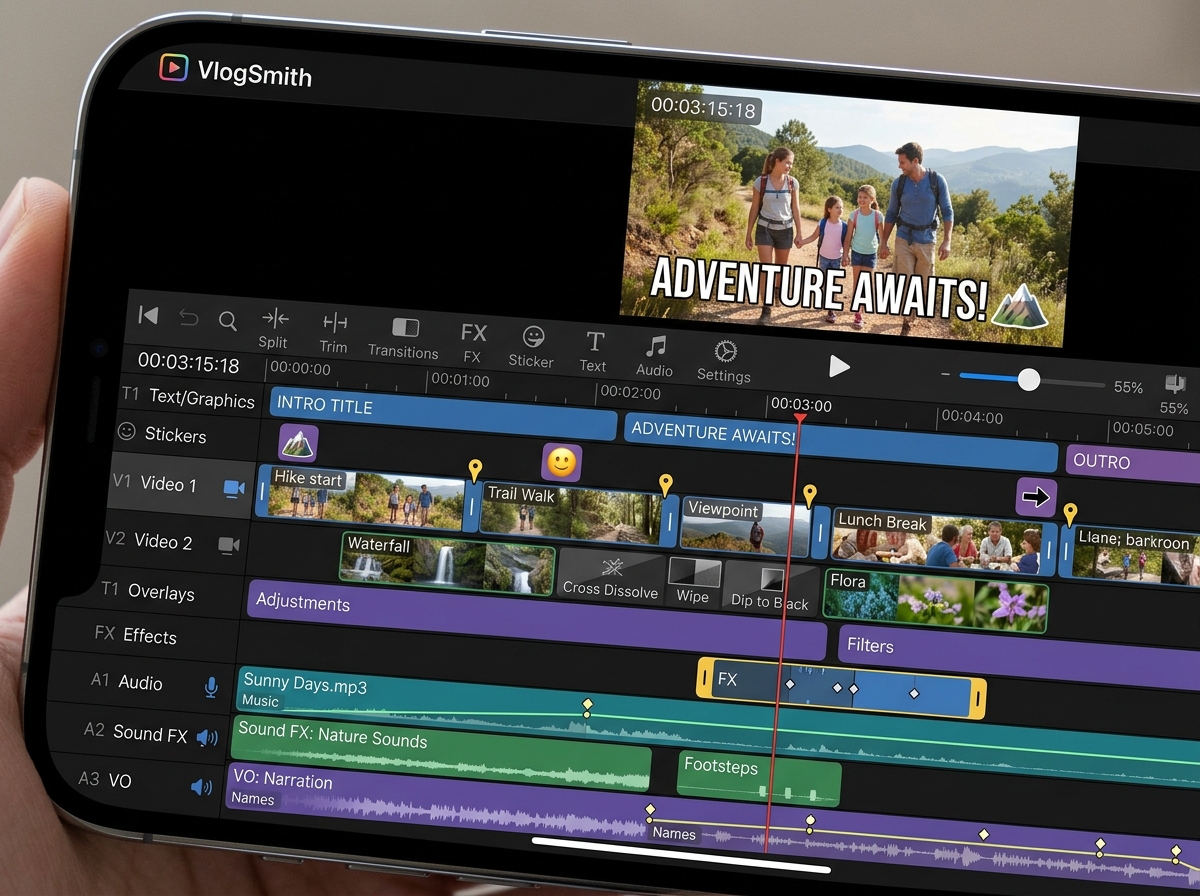Tap the Play button
This screenshot has width=1200, height=896.
click(839, 367)
